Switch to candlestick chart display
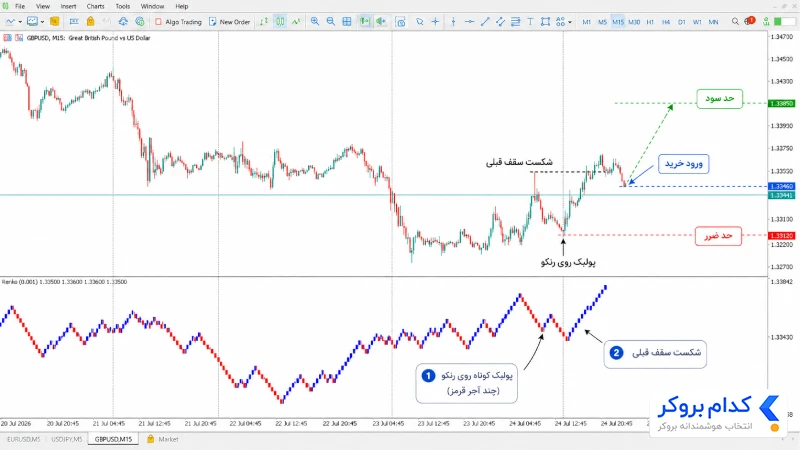This screenshot has width=800, height=450. 280,21
